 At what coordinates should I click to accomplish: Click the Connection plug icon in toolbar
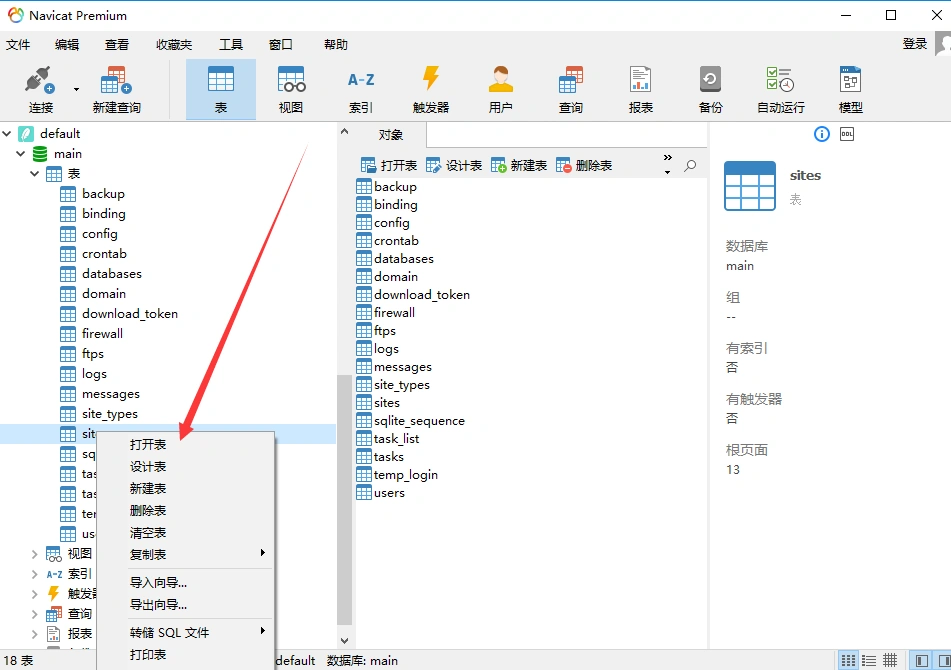click(x=40, y=81)
